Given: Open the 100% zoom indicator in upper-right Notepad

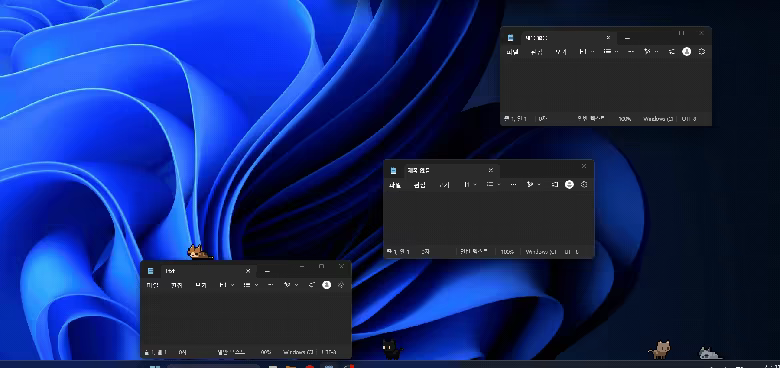Looking at the screenshot, I should coord(625,119).
